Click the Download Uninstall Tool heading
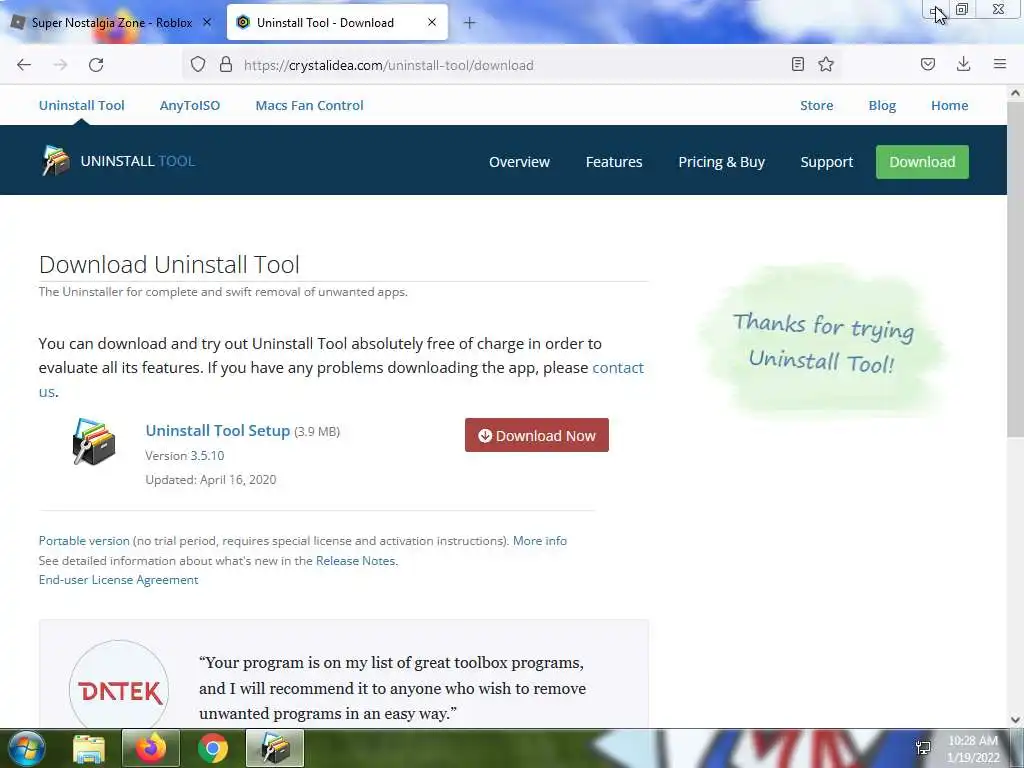Screen dimensions: 1024x768 [x=169, y=264]
